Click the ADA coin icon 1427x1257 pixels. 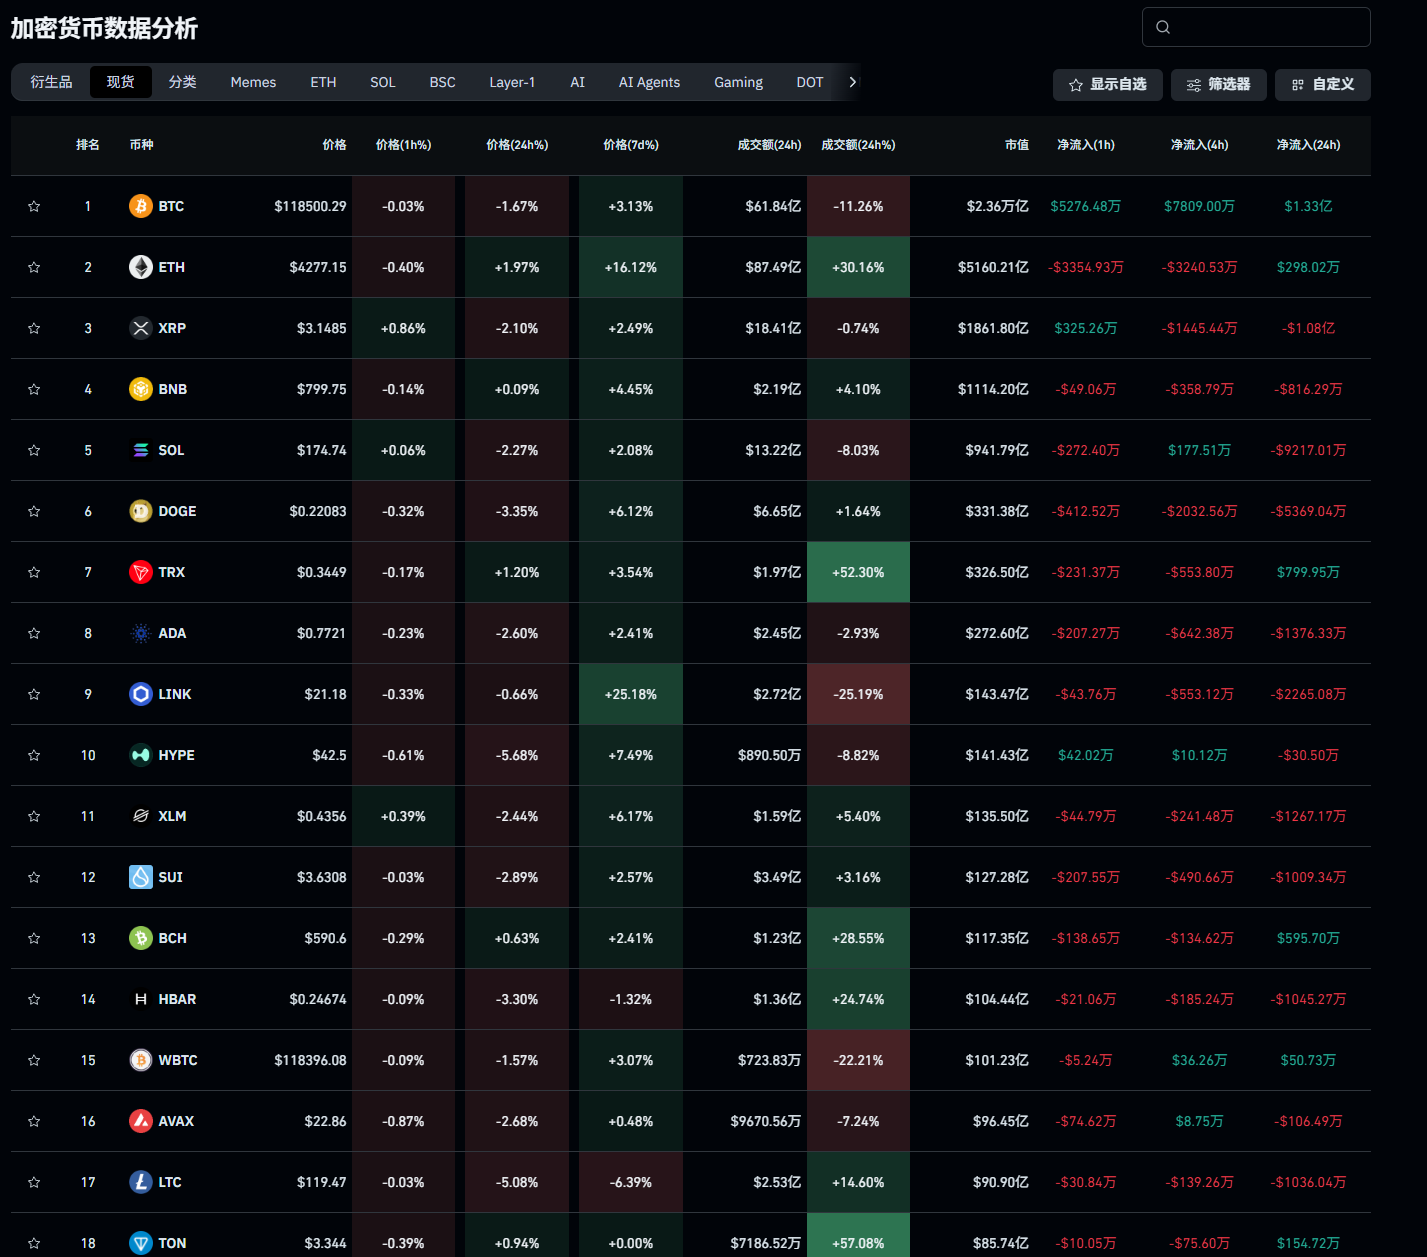coord(141,633)
